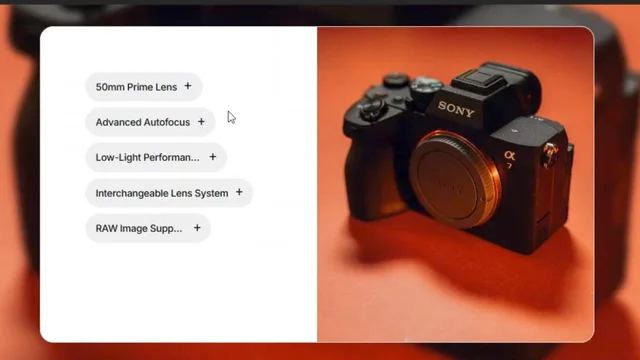Image resolution: width=640 pixels, height=360 pixels.
Task: Select the Interchangeable Lens System text
Action: [162, 193]
